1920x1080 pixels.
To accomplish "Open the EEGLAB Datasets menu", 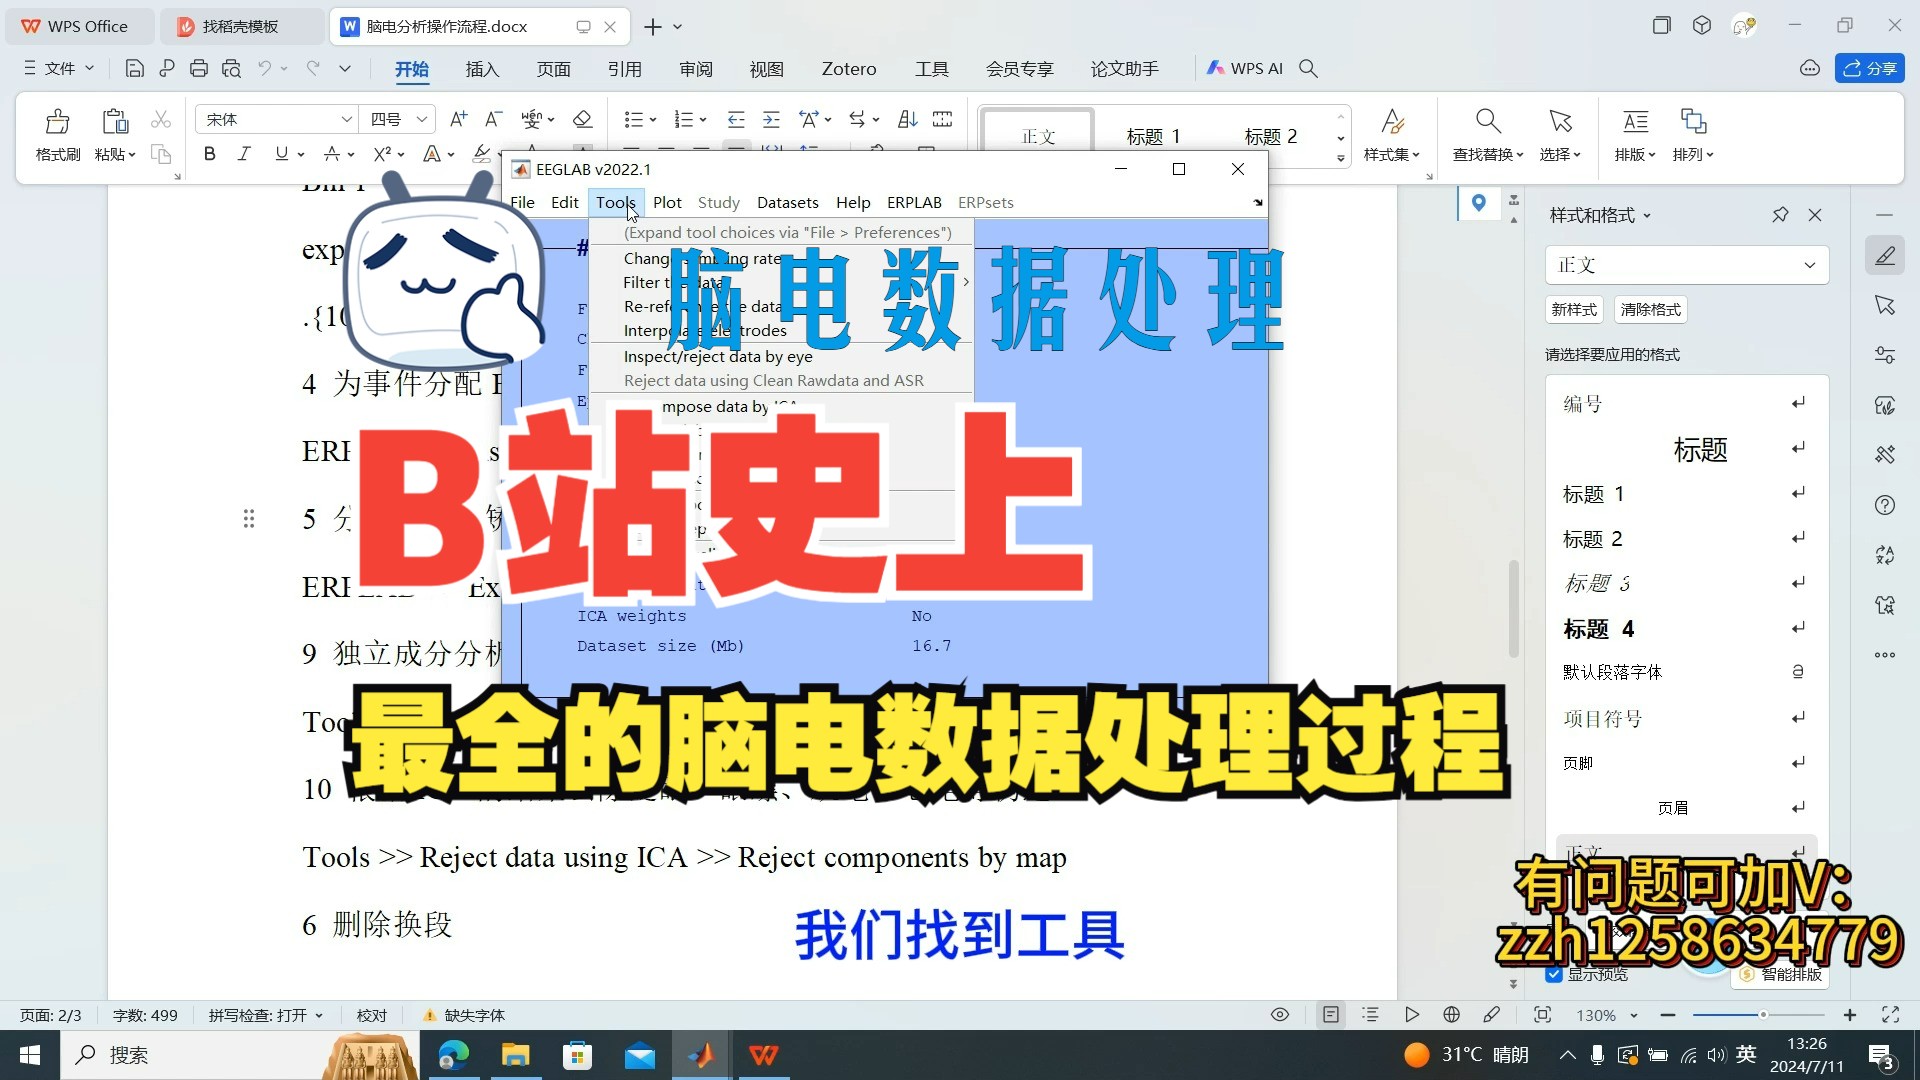I will 787,202.
